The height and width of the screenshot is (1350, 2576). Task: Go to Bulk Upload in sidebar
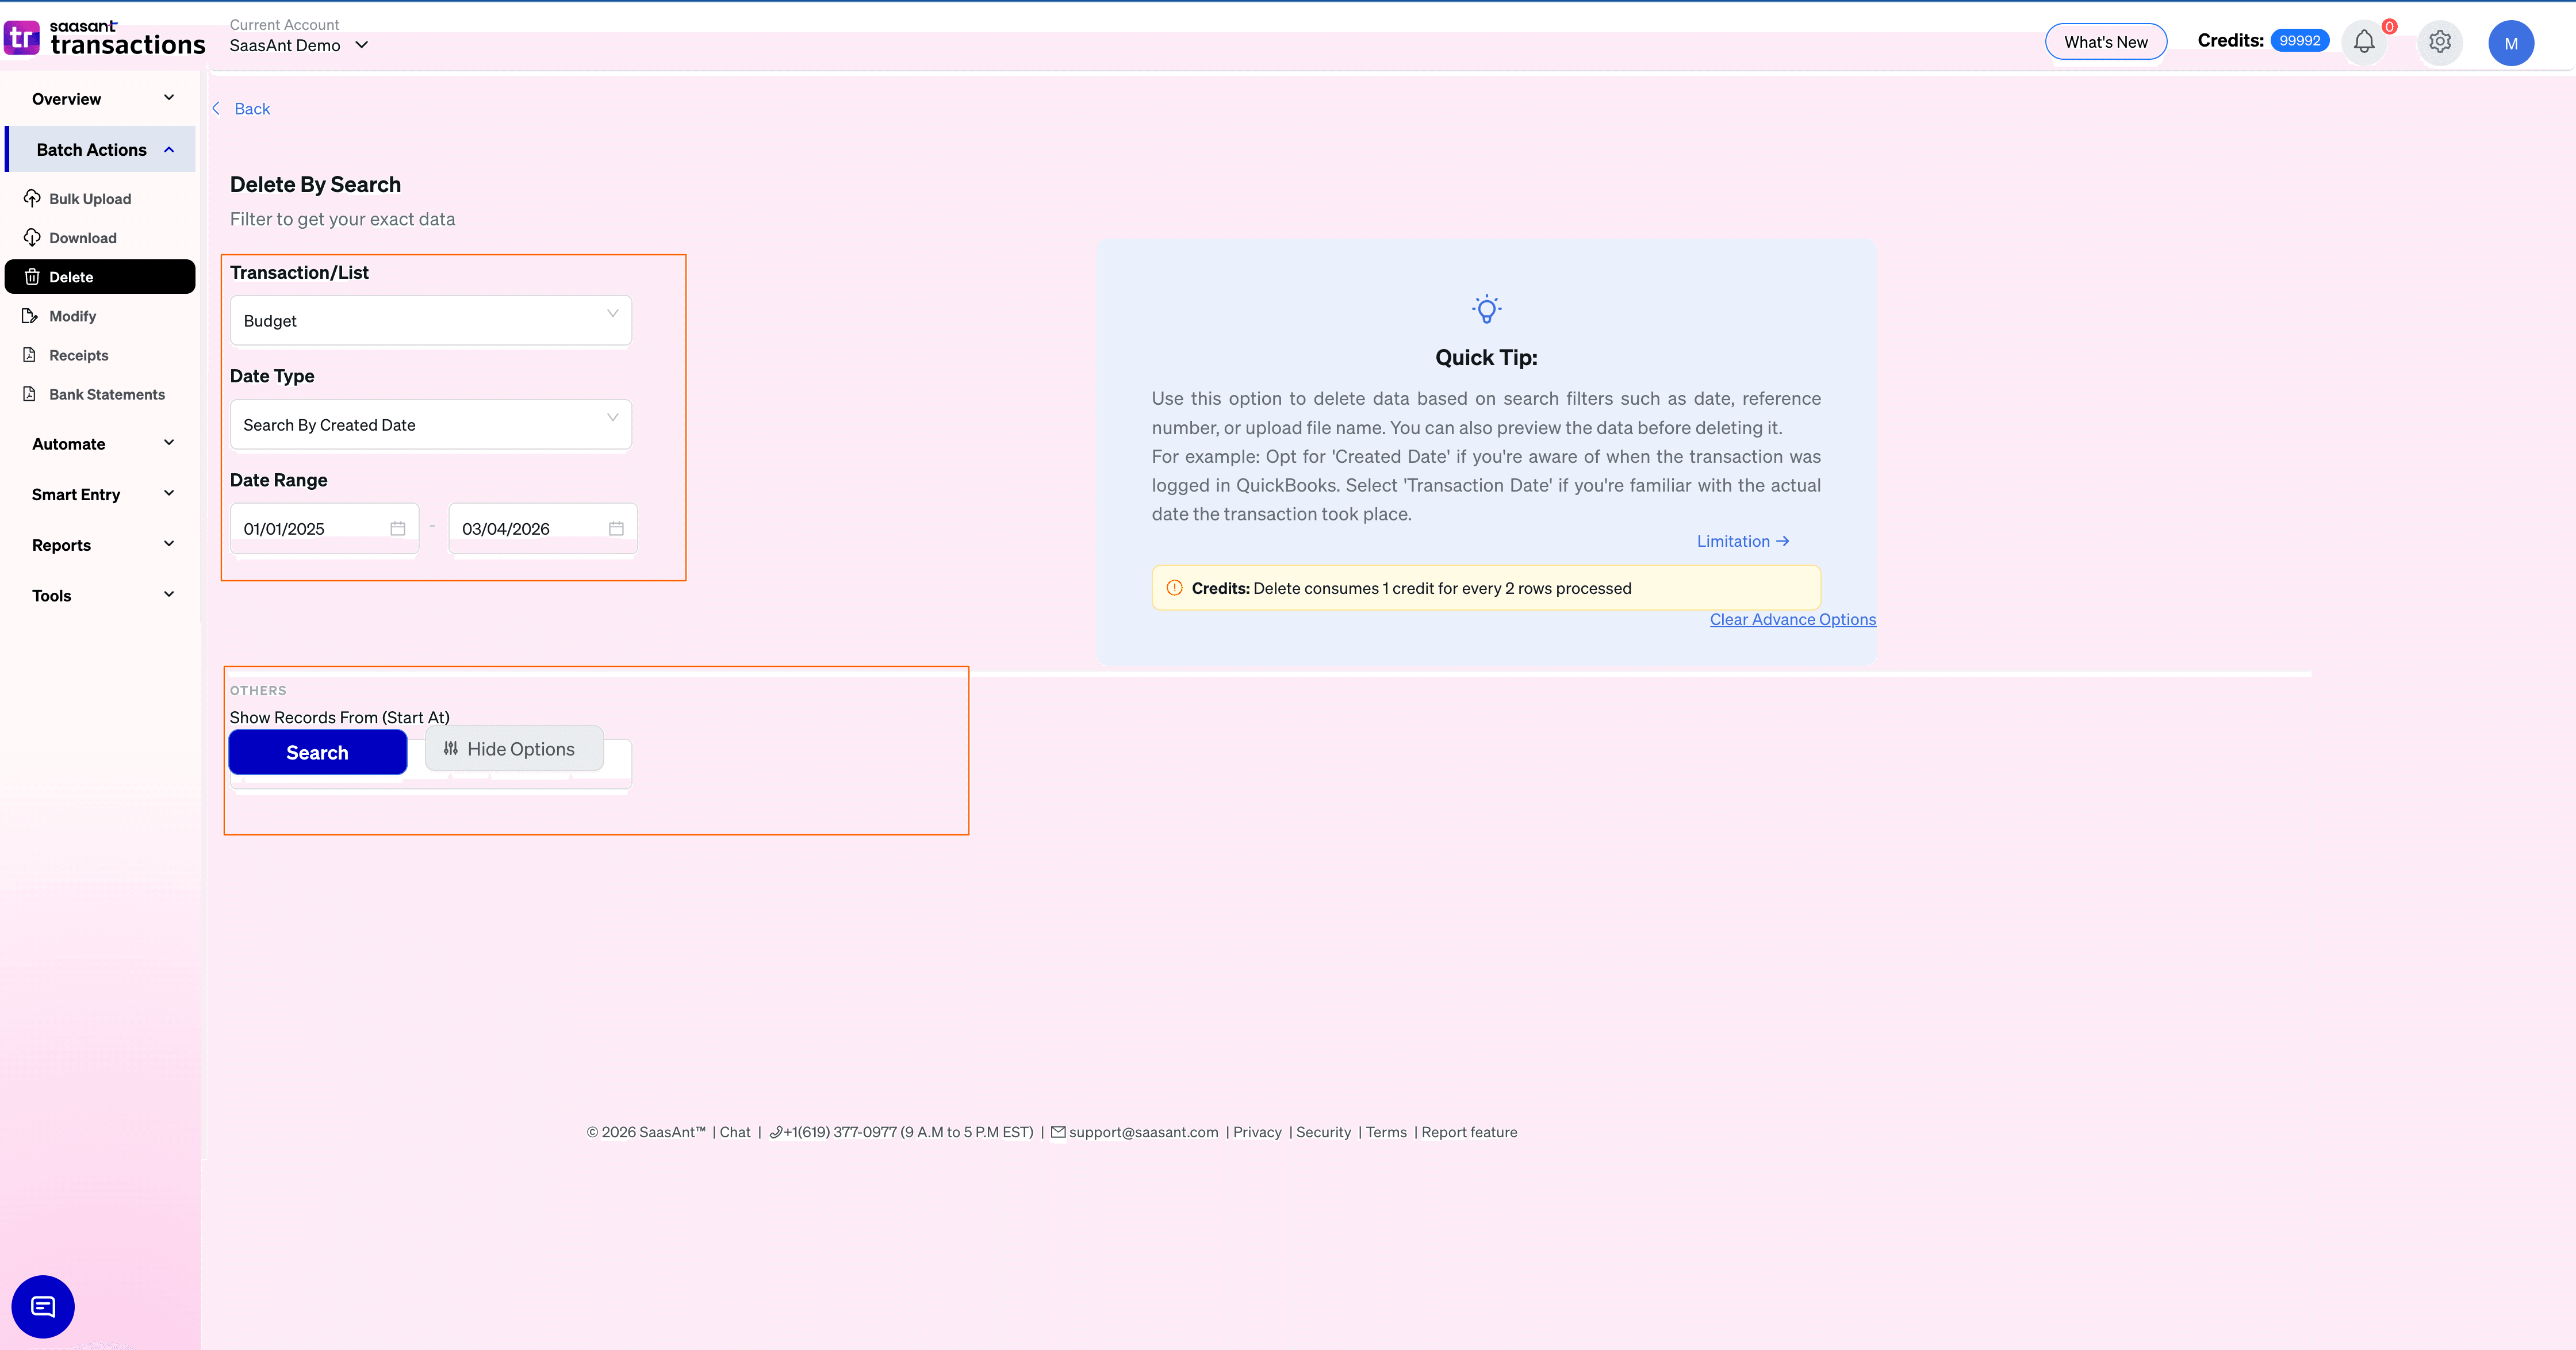click(89, 199)
